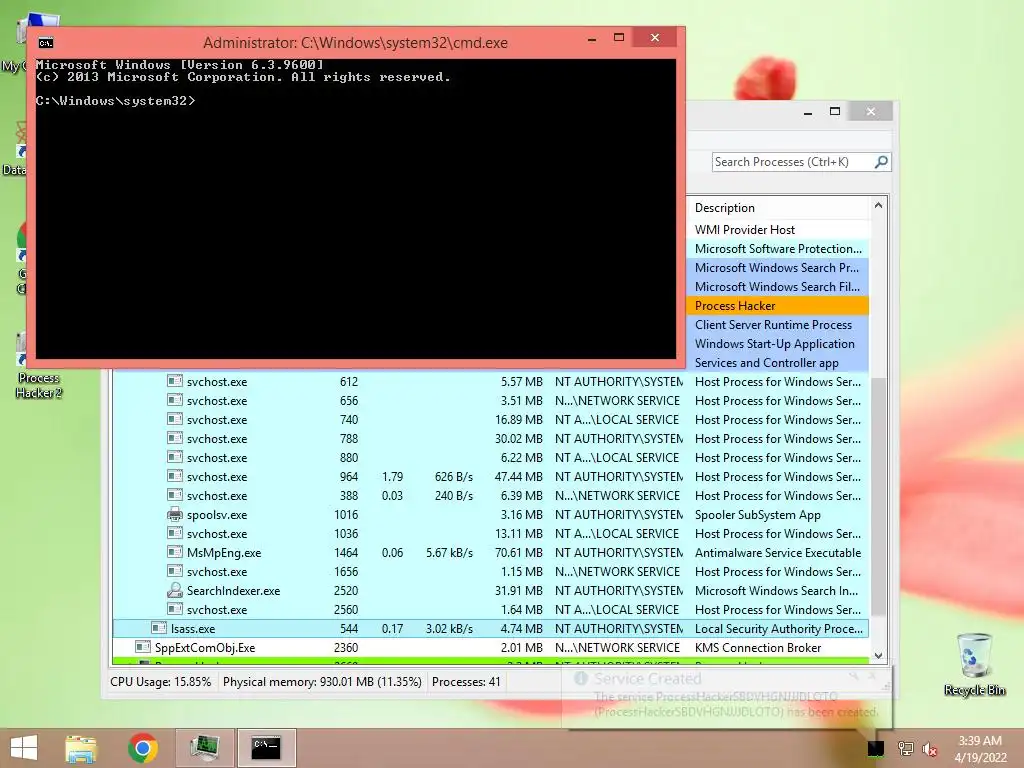Click 47.44 MB memory value cell

519,476
